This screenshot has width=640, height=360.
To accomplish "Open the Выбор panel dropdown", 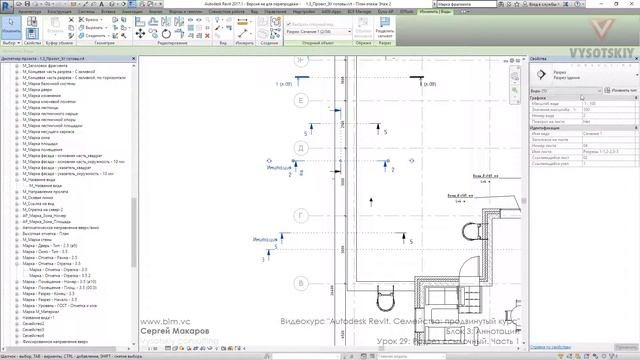I will (x=11, y=42).
